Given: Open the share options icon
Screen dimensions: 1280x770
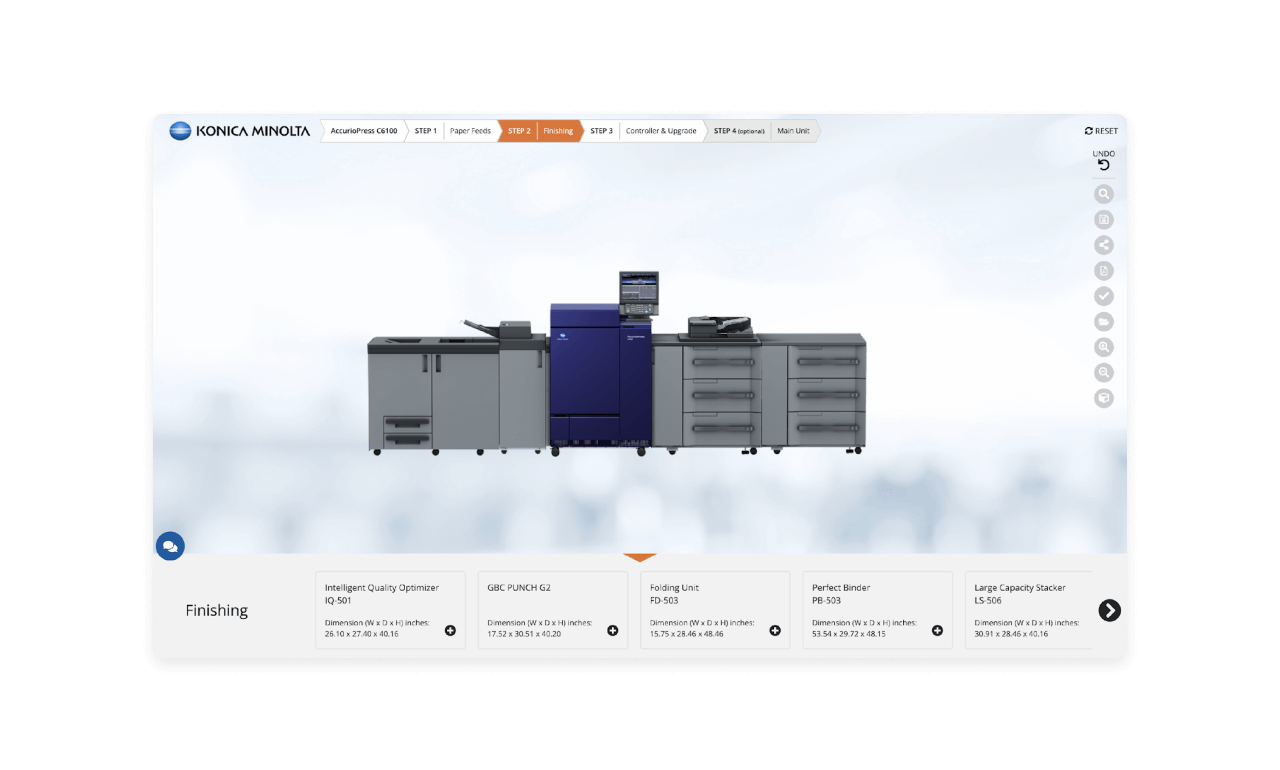Looking at the screenshot, I should pos(1104,244).
